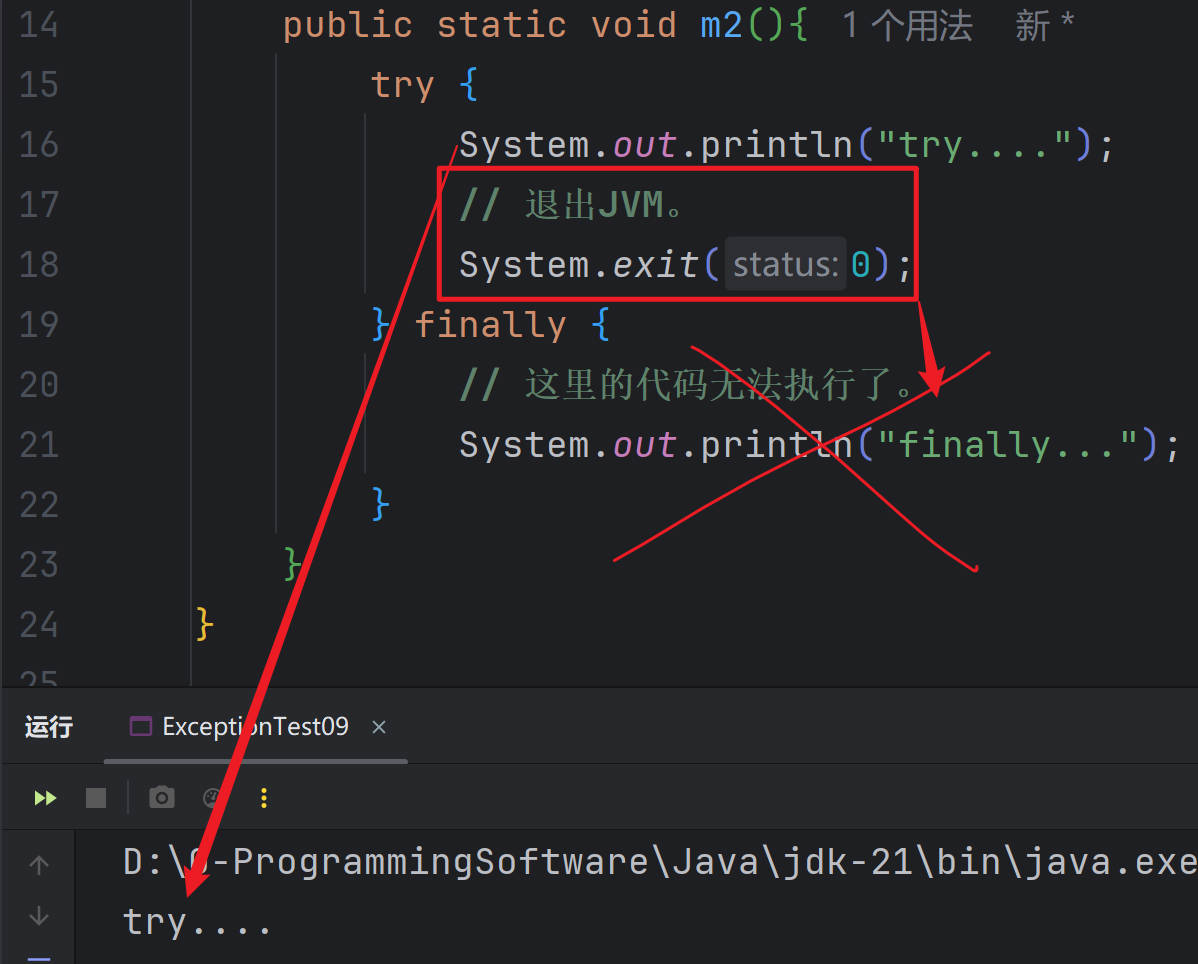The height and width of the screenshot is (964, 1198).
Task: Click the 新 * author inlay hint
Action: 1044,26
